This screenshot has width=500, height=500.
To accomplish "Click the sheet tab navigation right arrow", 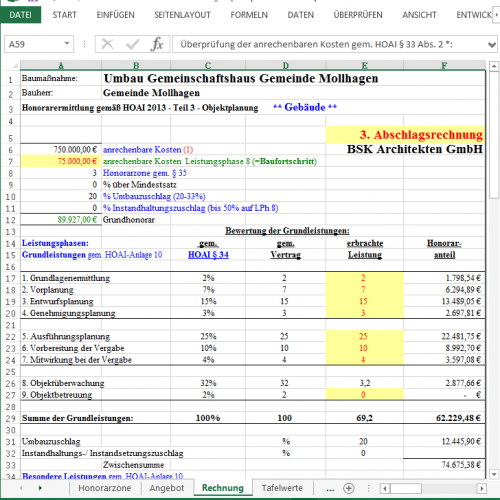I will tap(40, 488).
